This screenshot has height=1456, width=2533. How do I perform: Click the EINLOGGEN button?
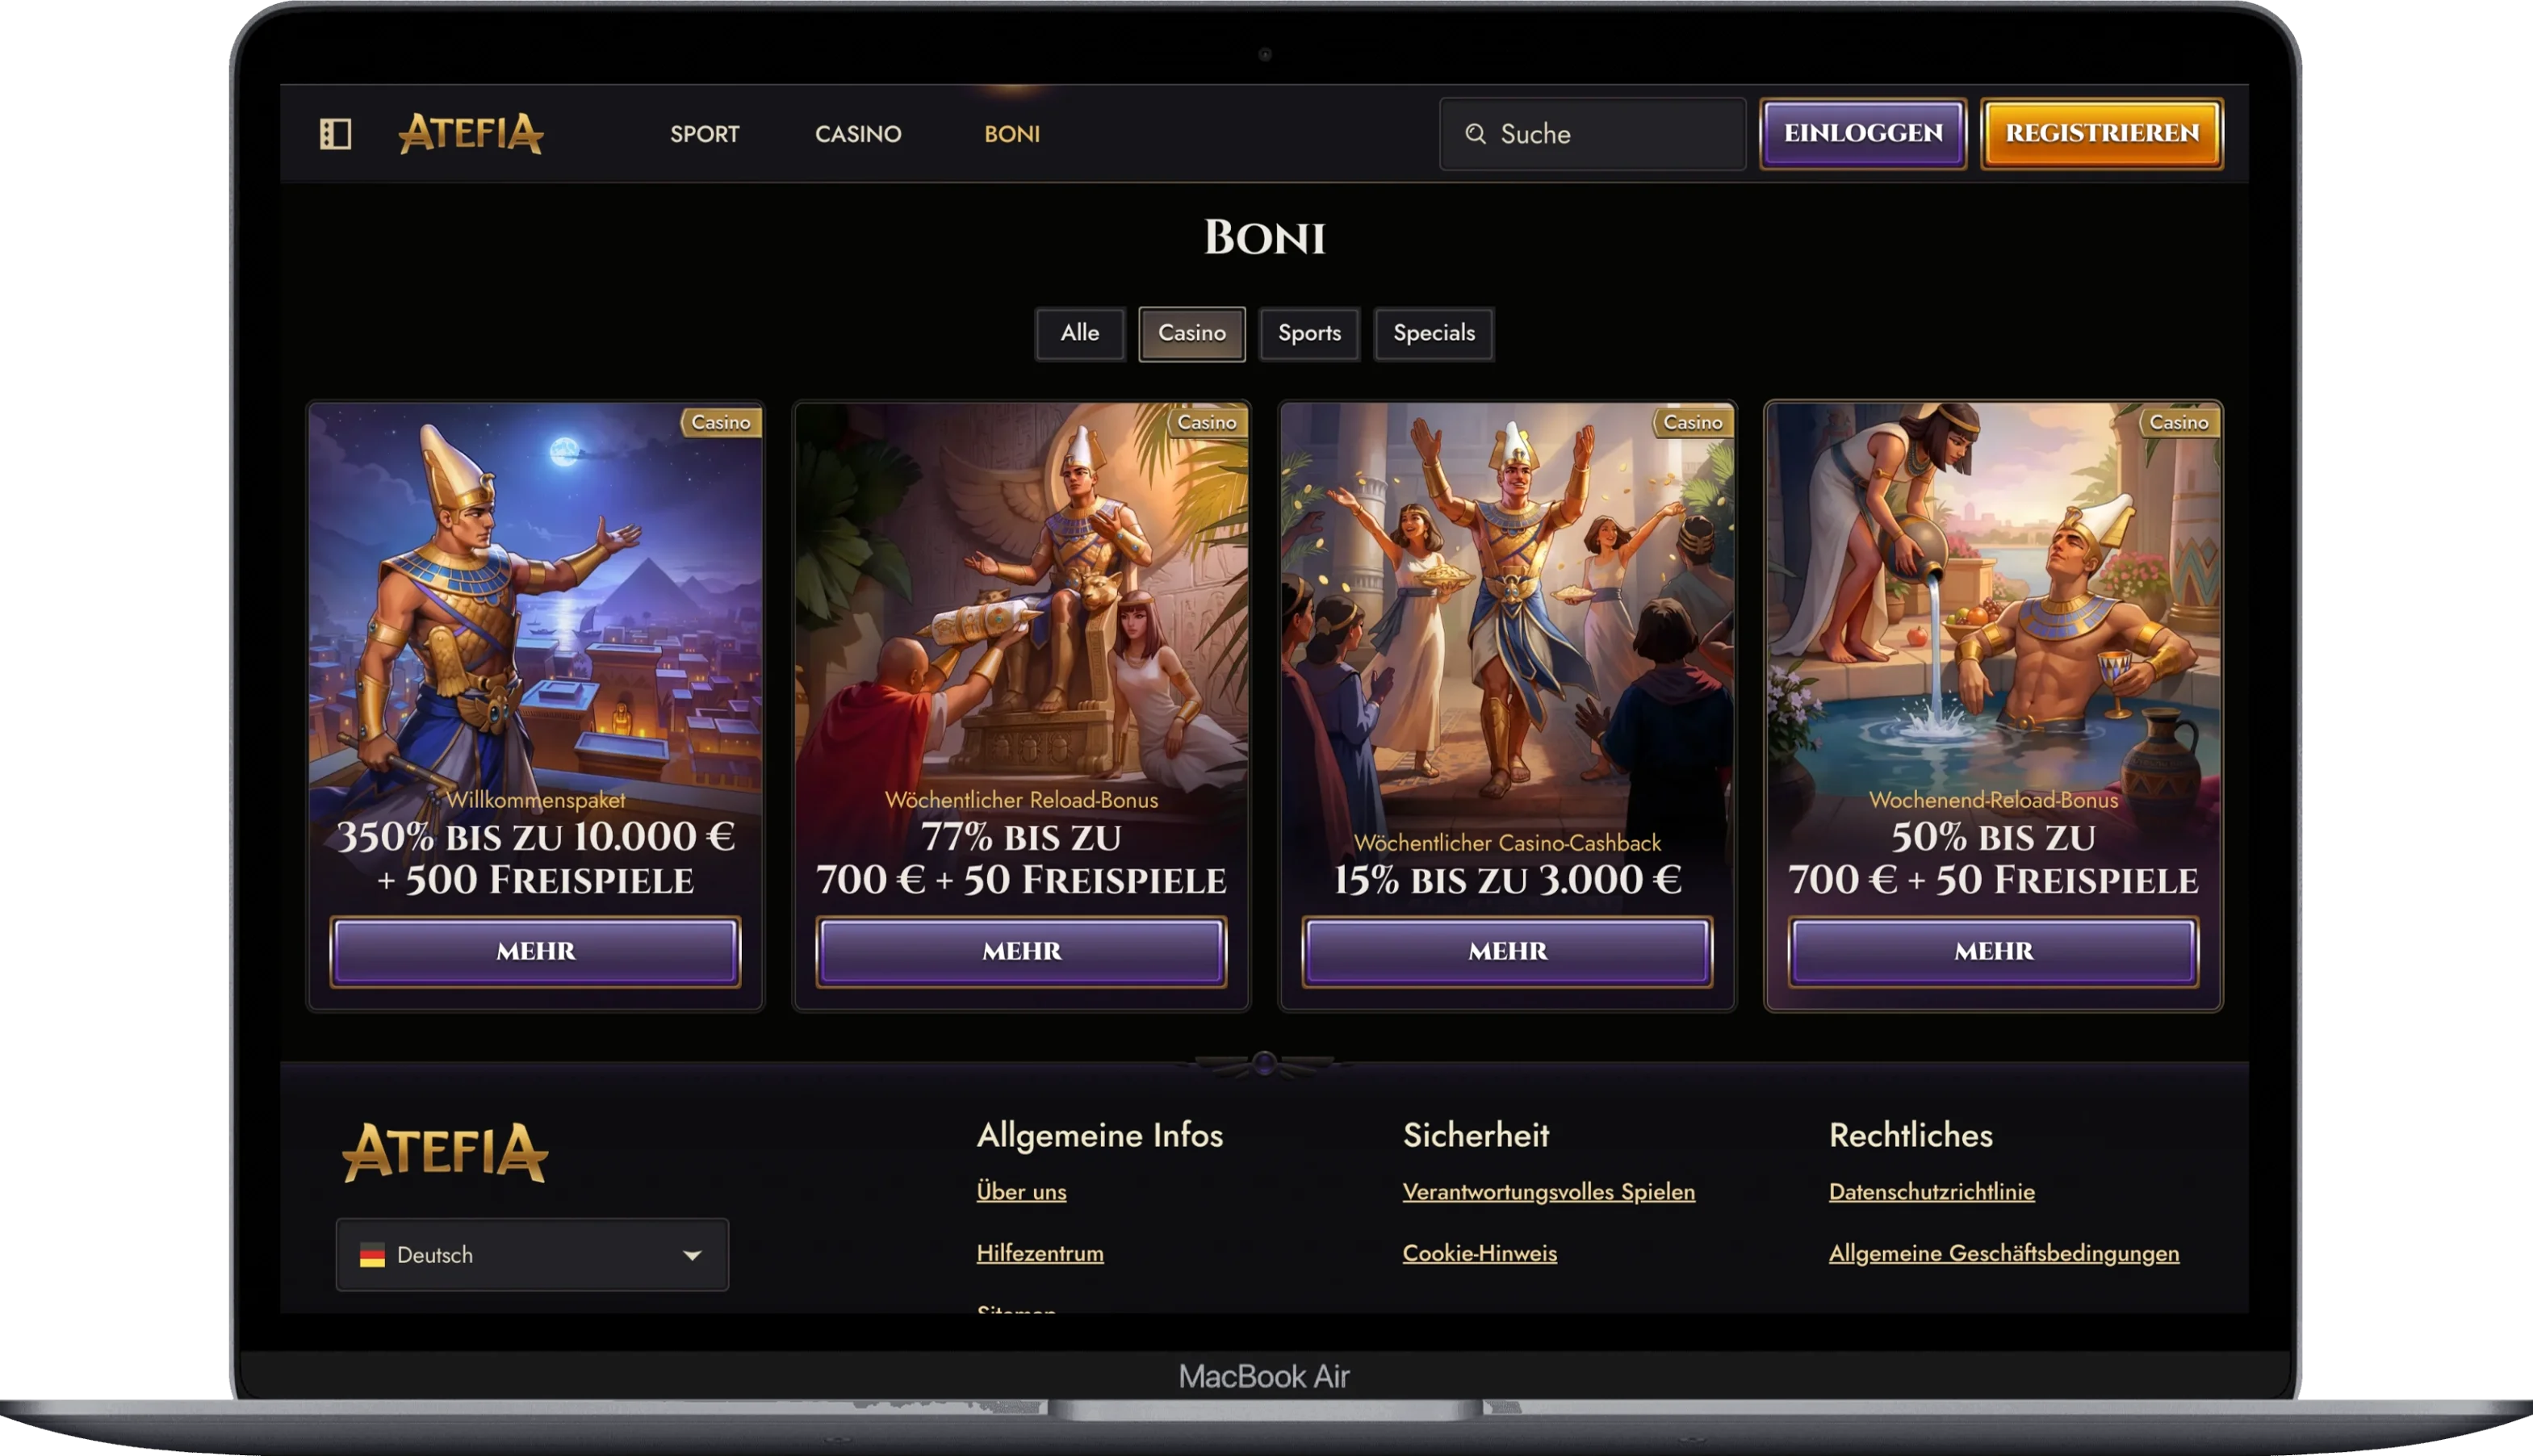click(1863, 133)
